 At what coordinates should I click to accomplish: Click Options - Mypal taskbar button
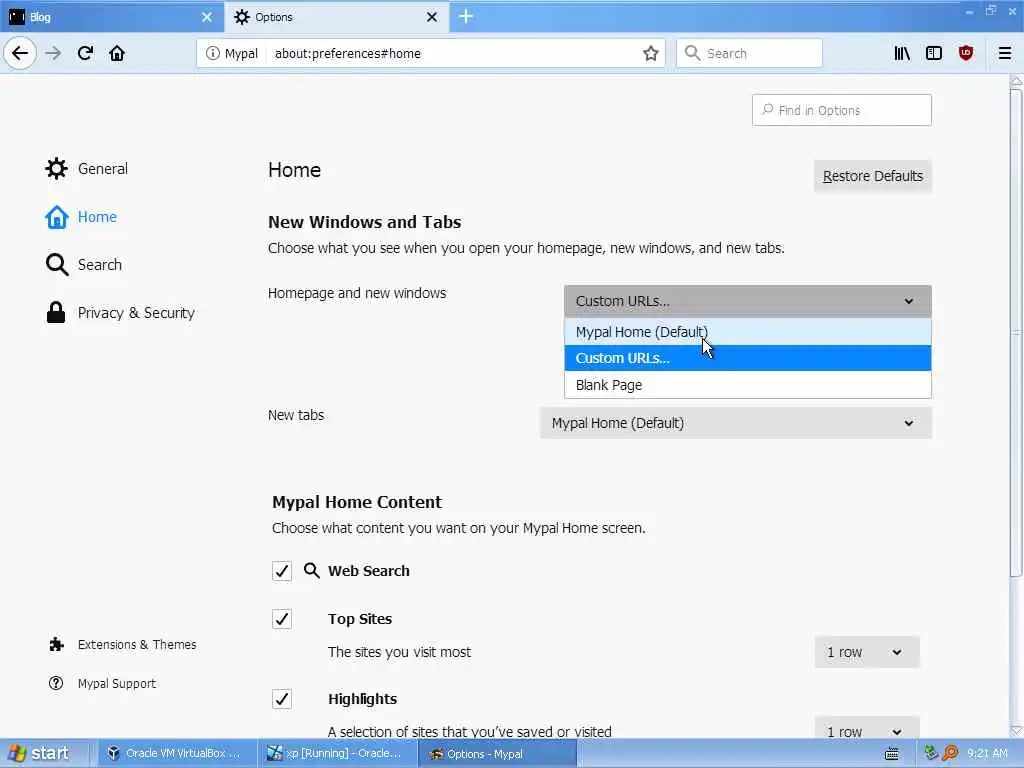496,754
